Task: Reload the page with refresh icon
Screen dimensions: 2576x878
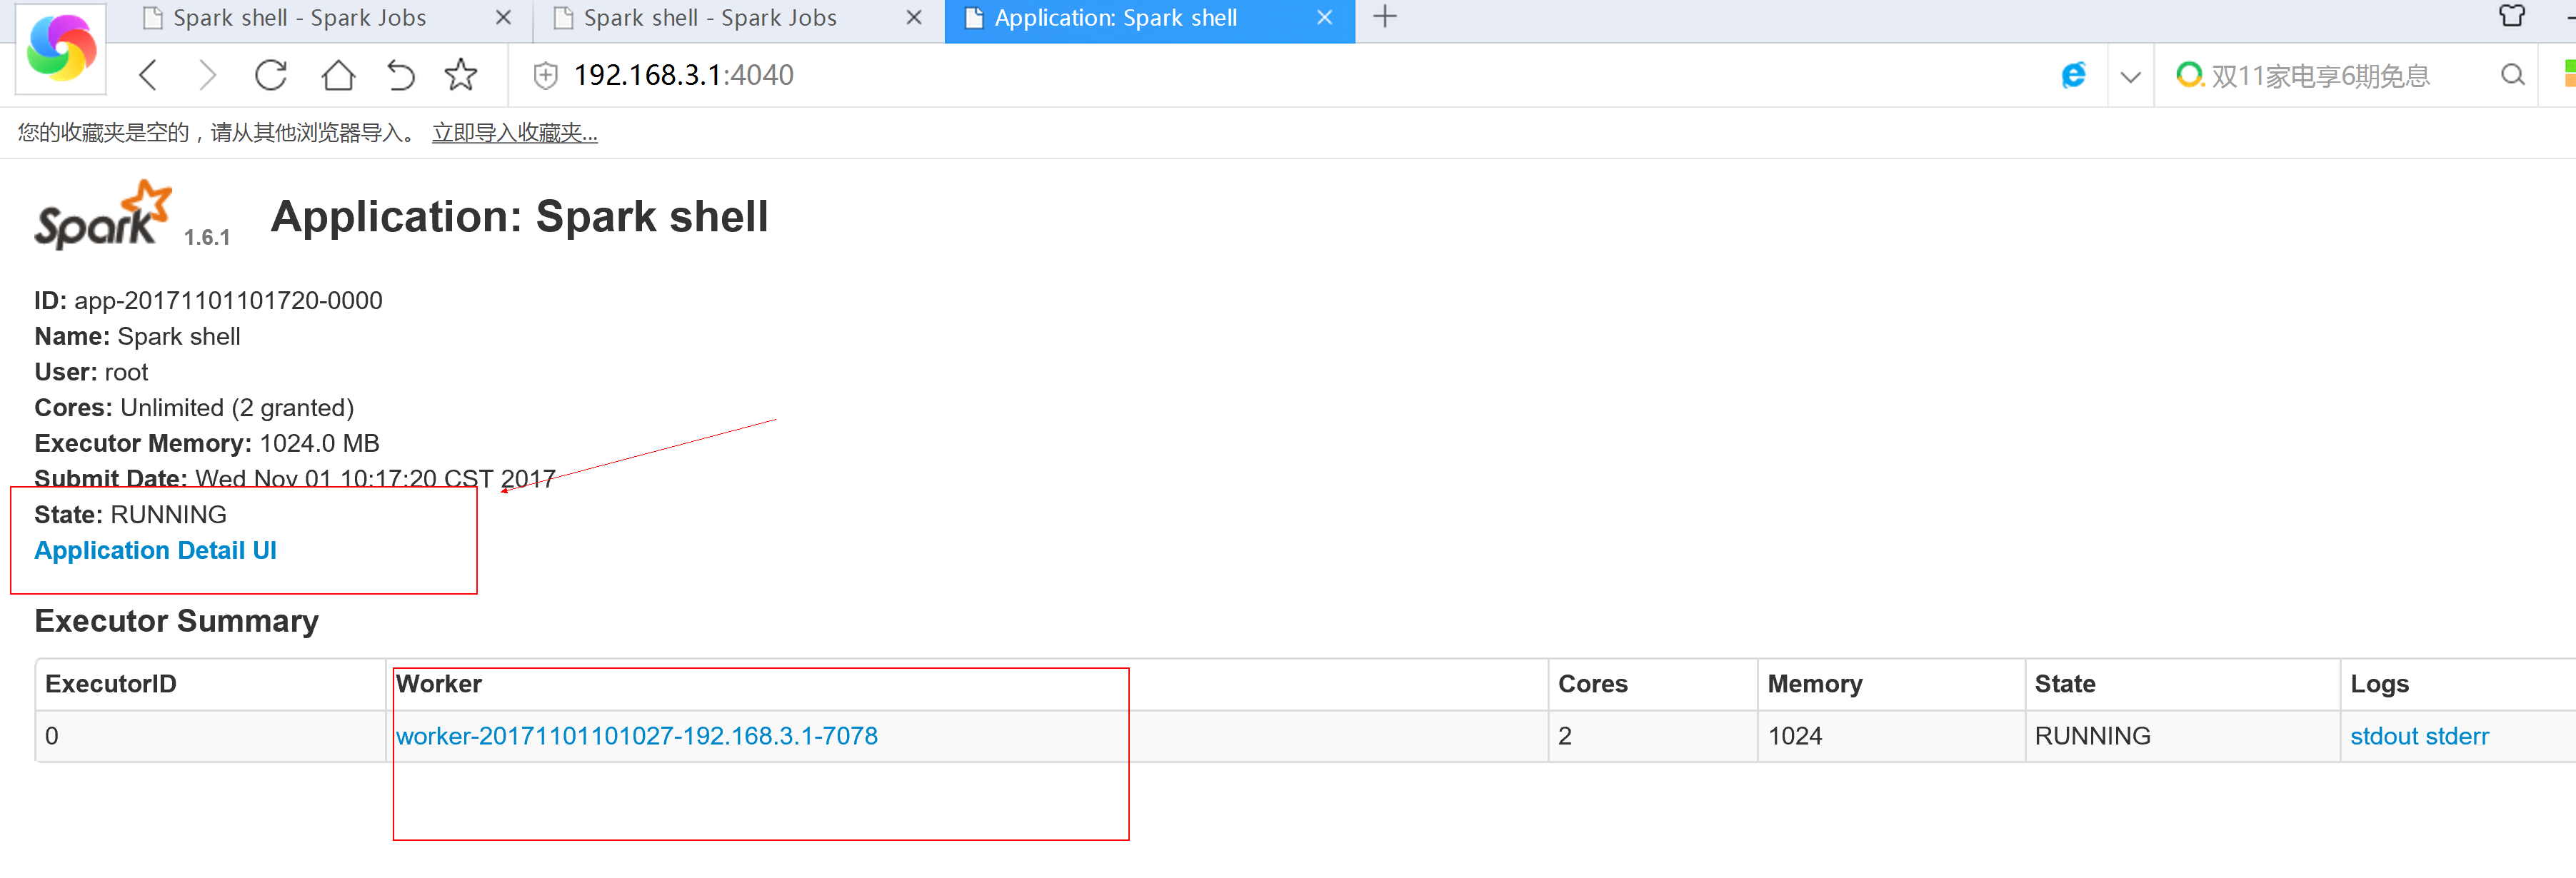Action: pos(271,75)
